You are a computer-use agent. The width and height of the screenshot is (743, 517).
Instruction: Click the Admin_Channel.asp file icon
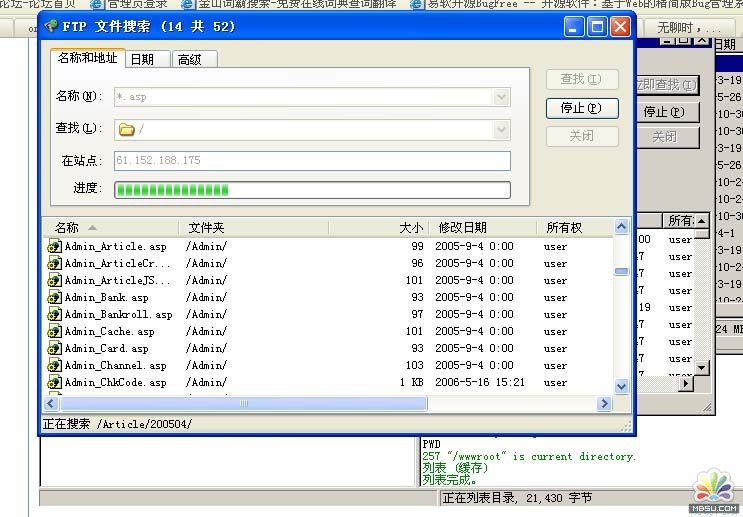(x=55, y=365)
